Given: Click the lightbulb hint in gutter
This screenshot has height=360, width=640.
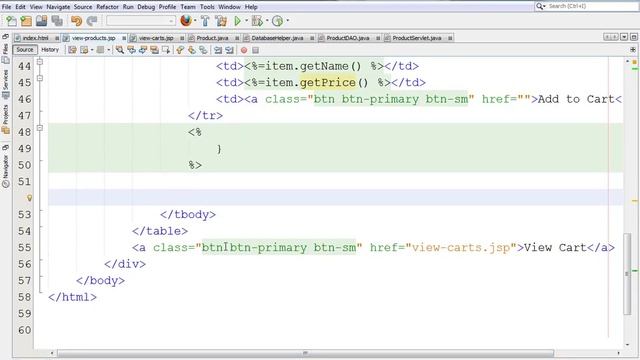Looking at the screenshot, I should point(29,198).
